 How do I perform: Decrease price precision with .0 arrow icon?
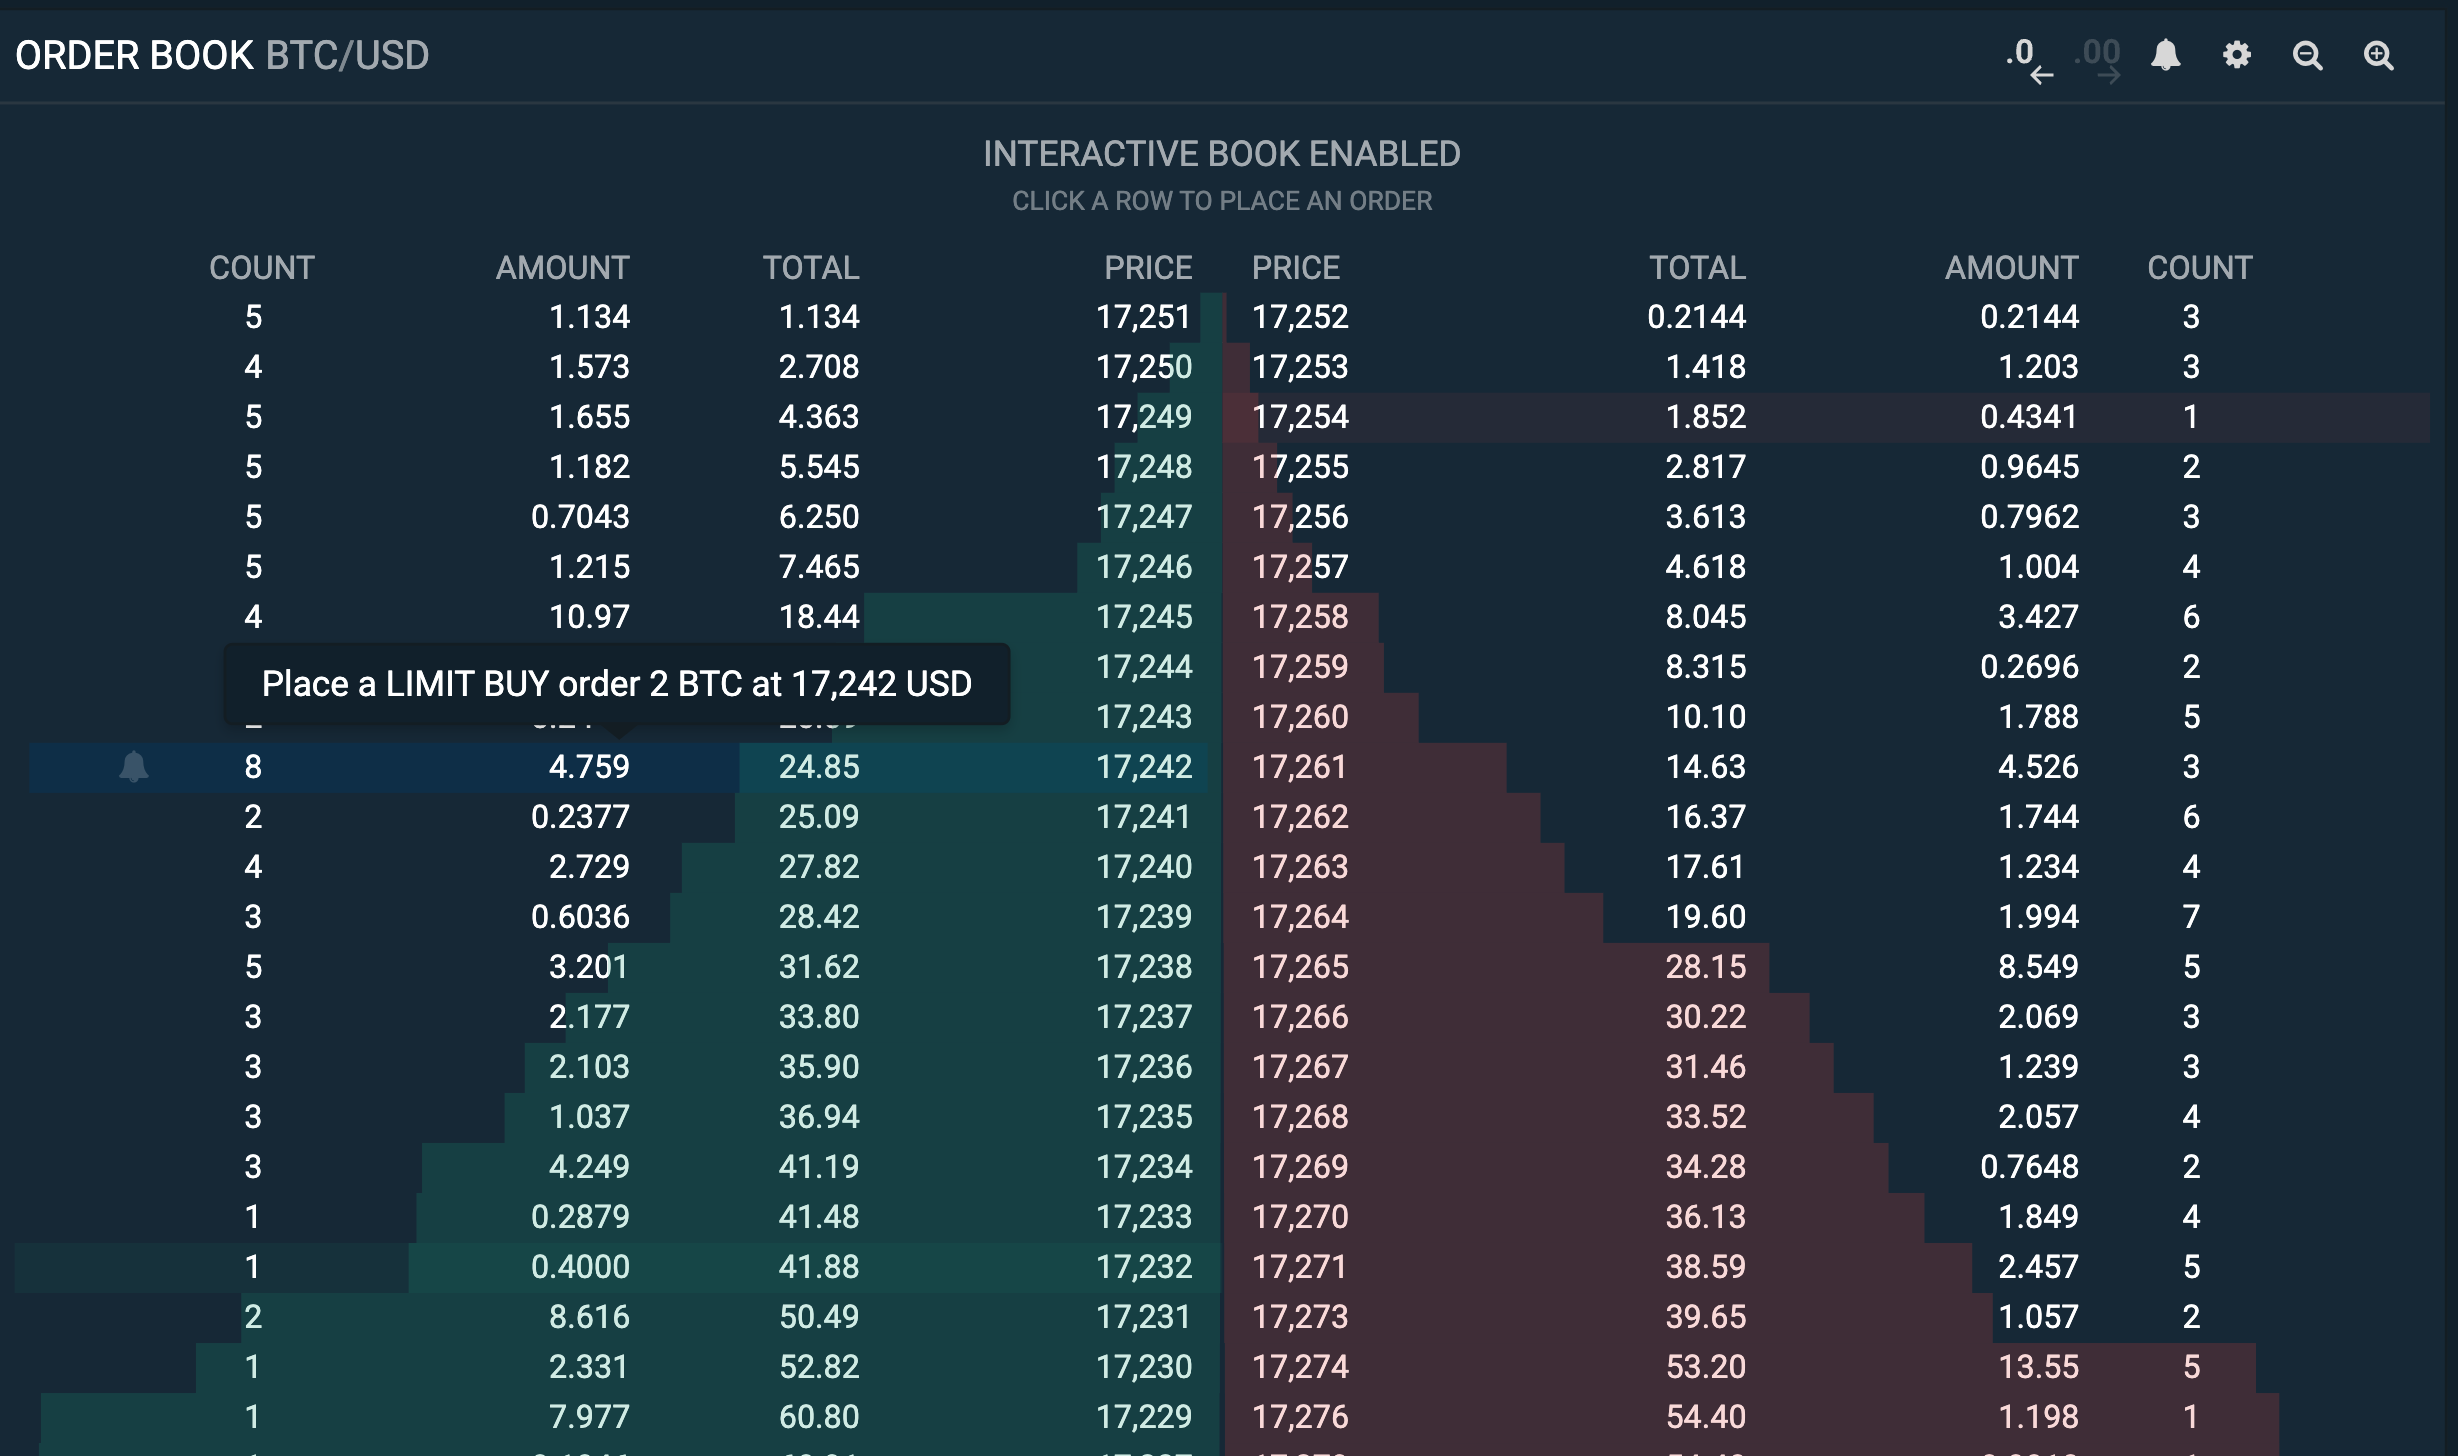click(x=2029, y=59)
